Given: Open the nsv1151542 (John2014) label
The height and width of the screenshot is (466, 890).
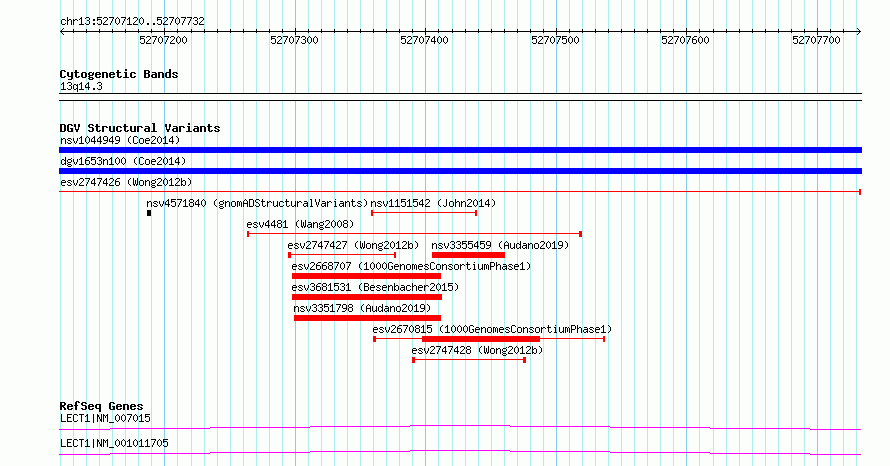Looking at the screenshot, I should click(x=433, y=203).
